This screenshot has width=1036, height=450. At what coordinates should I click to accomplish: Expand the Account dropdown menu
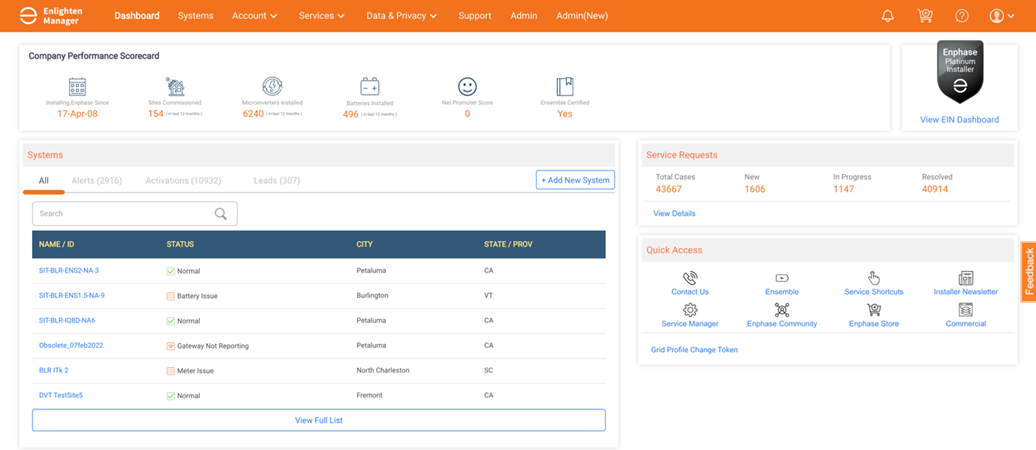pyautogui.click(x=254, y=16)
